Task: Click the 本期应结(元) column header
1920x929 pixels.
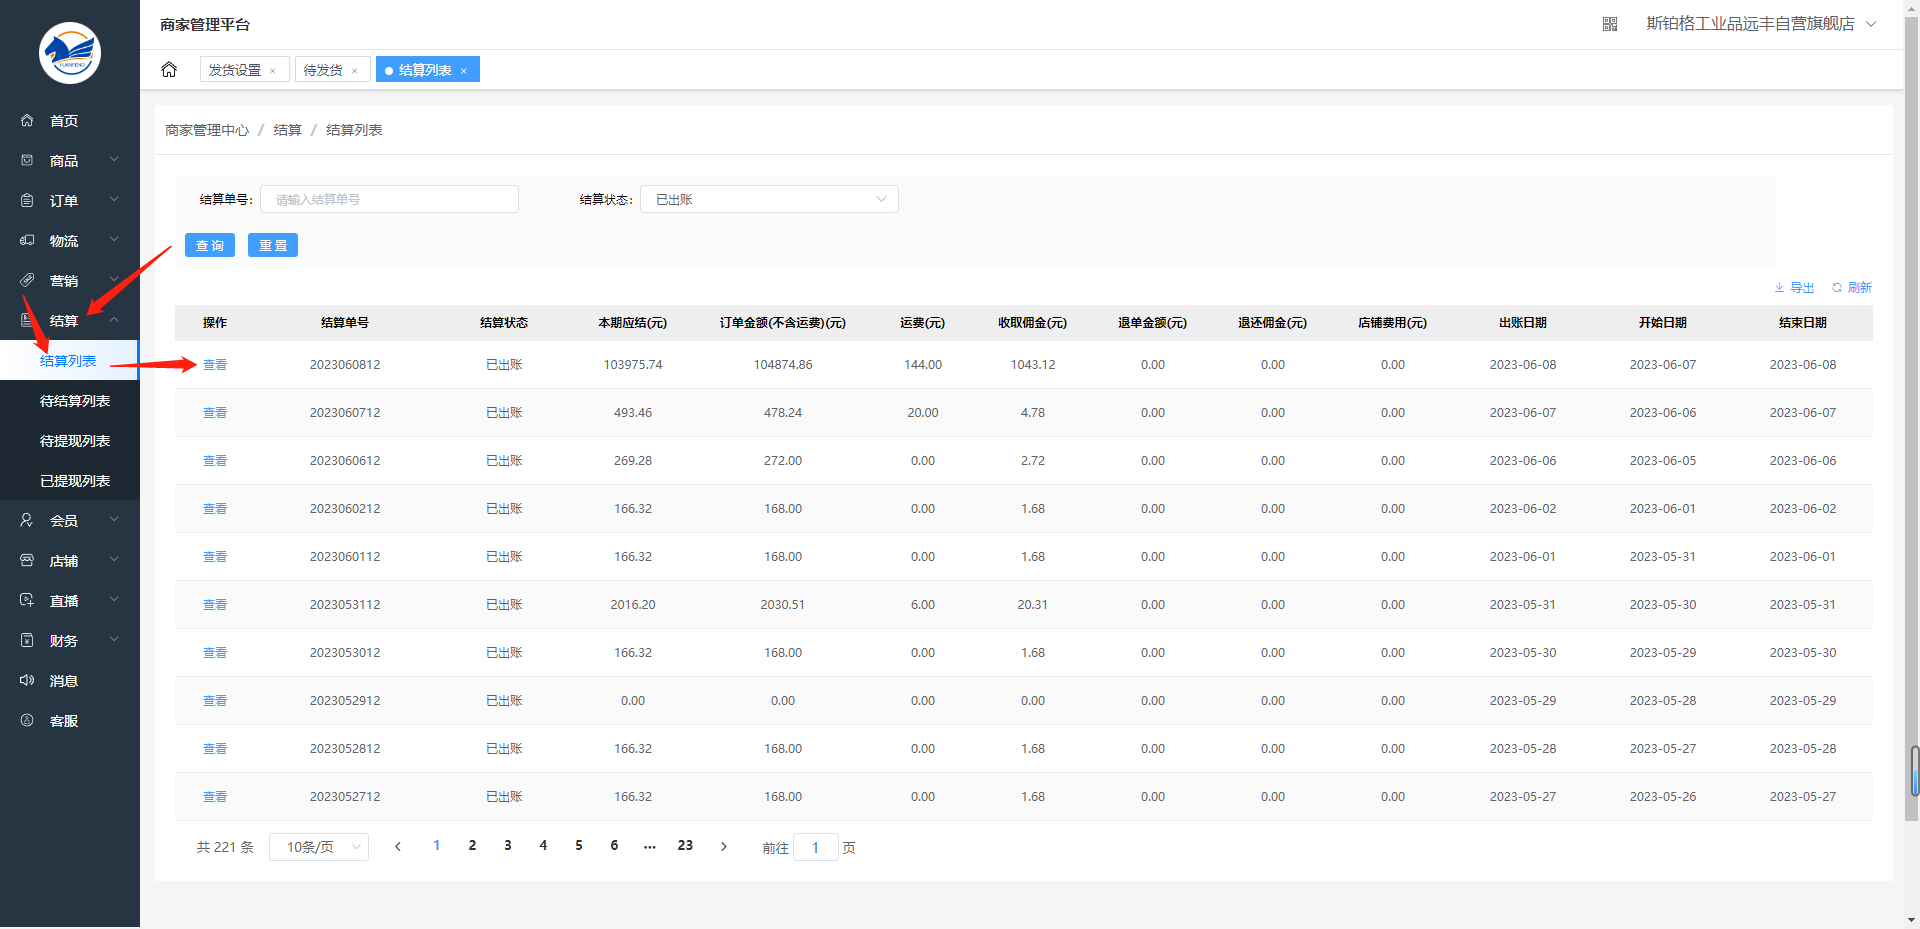Action: tap(633, 323)
